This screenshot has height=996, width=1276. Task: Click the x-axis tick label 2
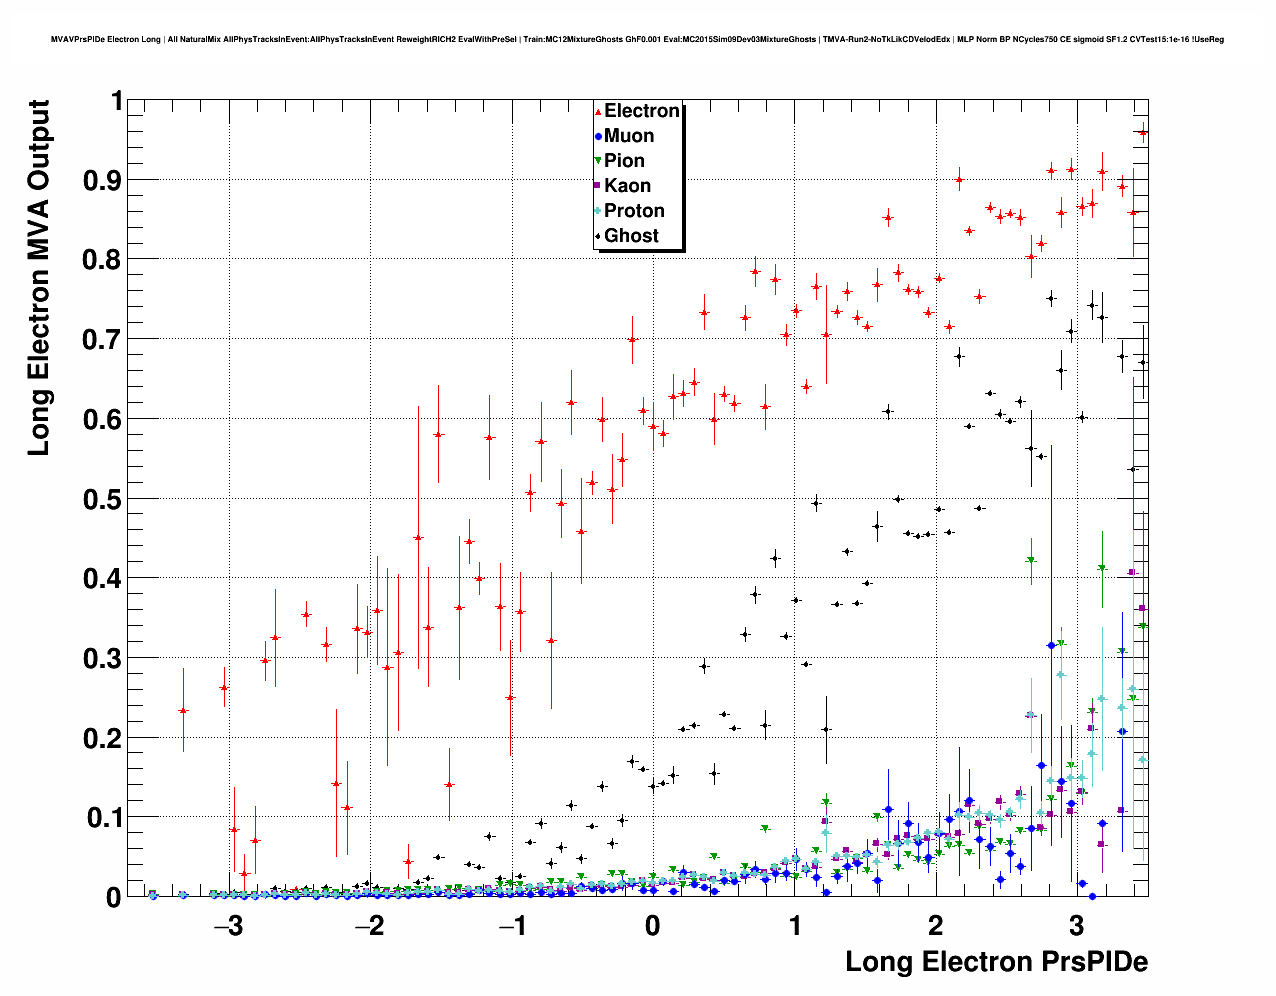[x=936, y=927]
